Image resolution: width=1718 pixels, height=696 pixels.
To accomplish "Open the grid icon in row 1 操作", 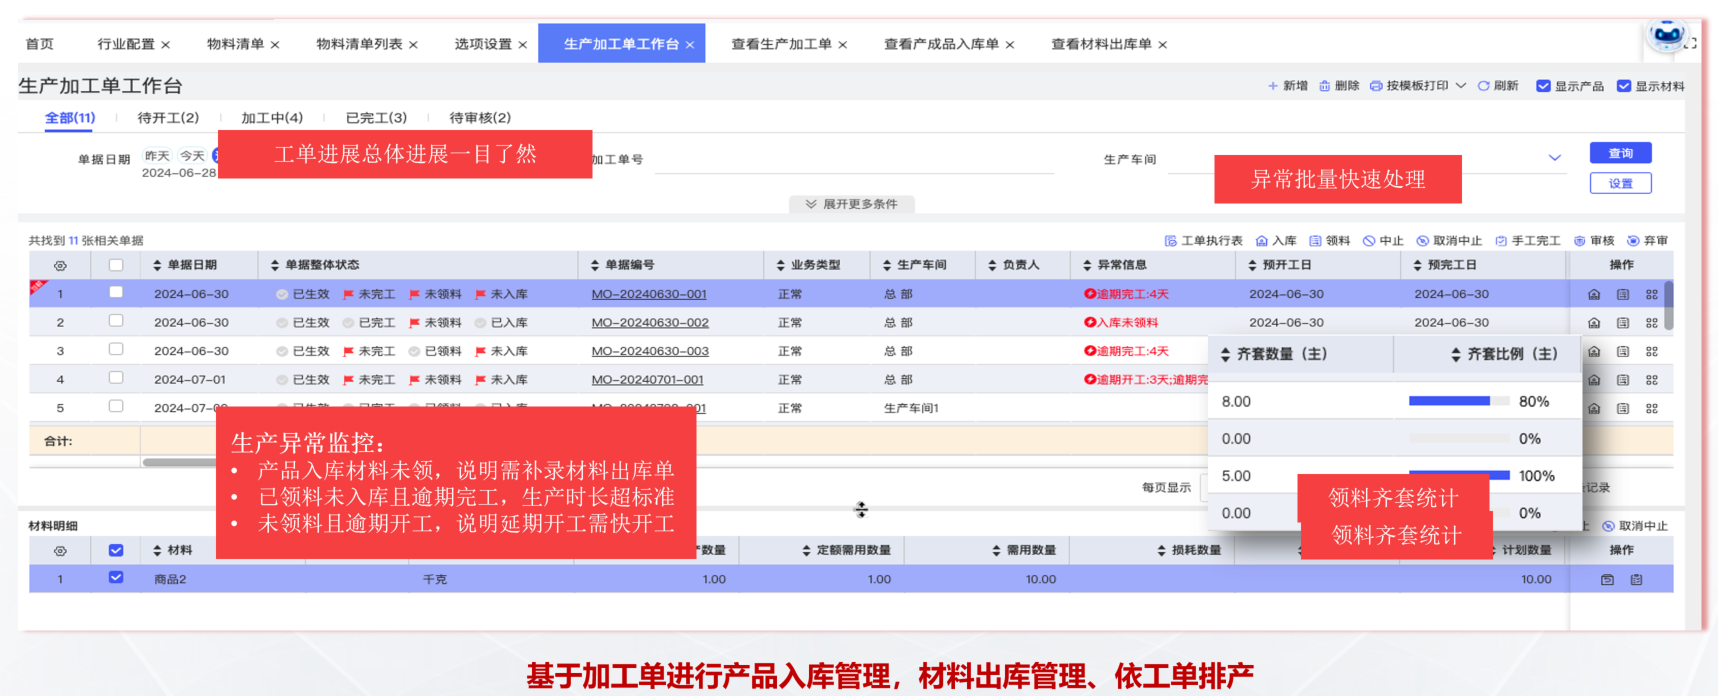I will point(1652,294).
